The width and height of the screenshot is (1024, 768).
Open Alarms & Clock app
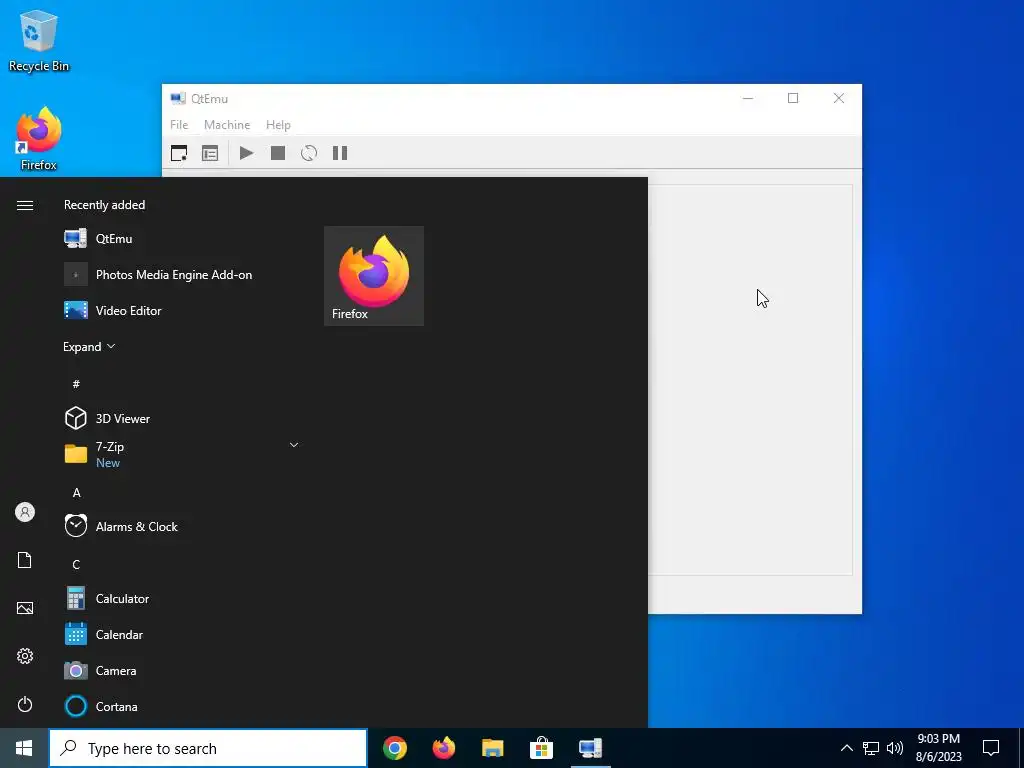(x=183, y=526)
